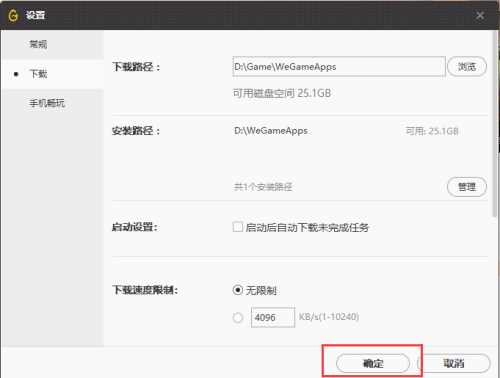This screenshot has width=500, height=378.
Task: Open the 常规 settings tab
Action: click(x=38, y=44)
